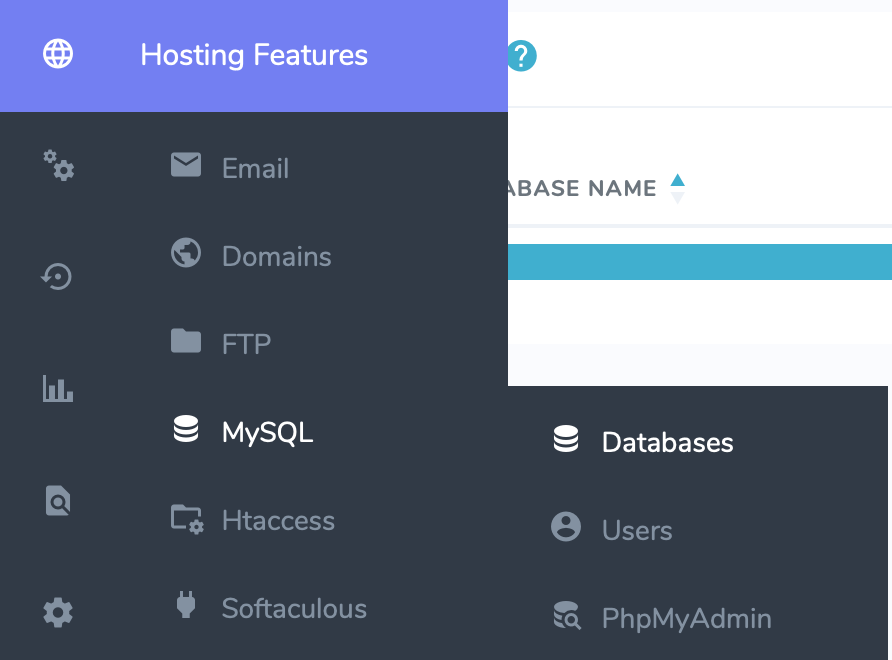The height and width of the screenshot is (660, 892).
Task: Click the Databases stack icon in submenu
Action: pyautogui.click(x=566, y=438)
